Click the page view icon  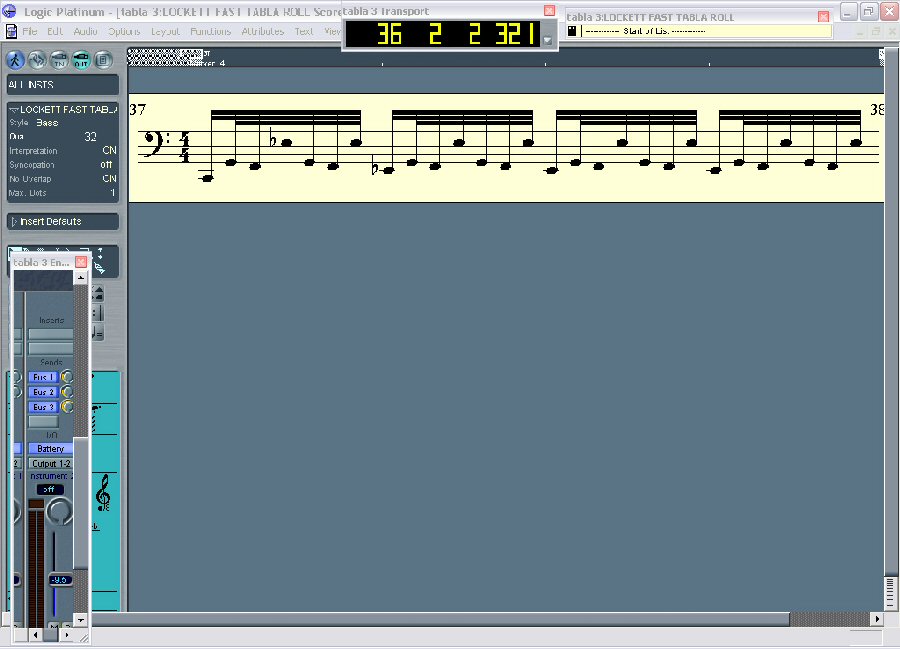tap(103, 59)
